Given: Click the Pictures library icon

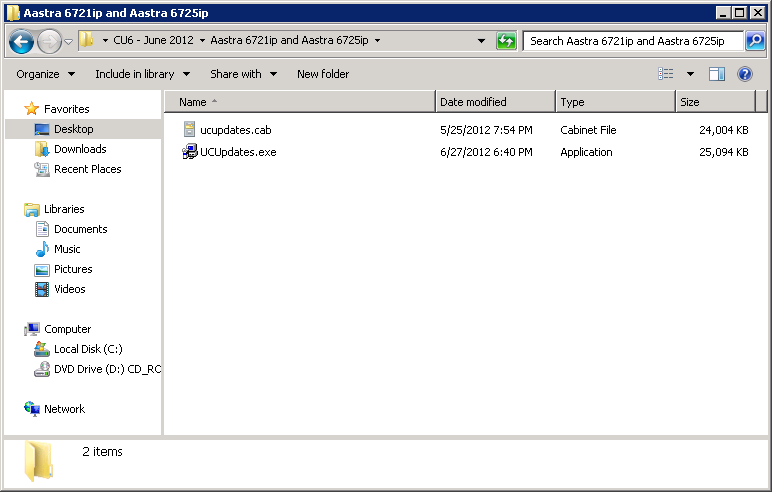Looking at the screenshot, I should (42, 269).
